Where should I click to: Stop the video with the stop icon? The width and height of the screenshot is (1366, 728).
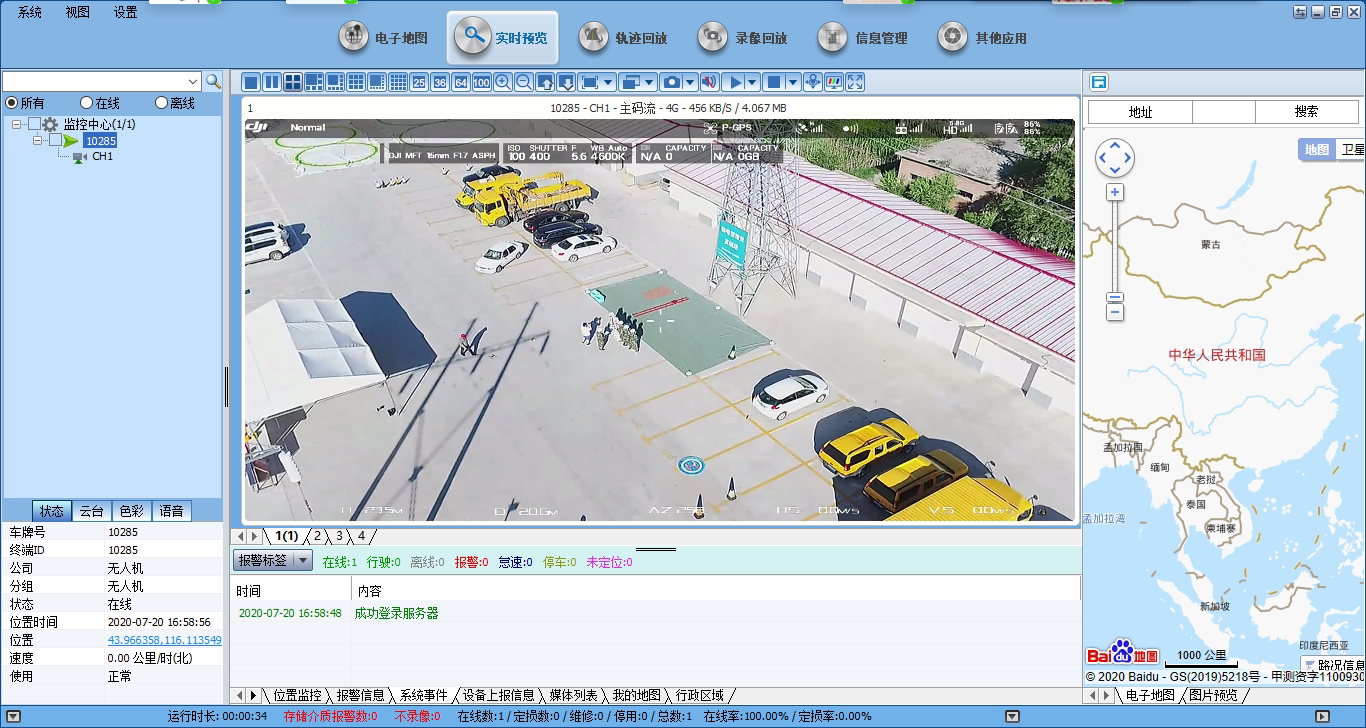774,82
